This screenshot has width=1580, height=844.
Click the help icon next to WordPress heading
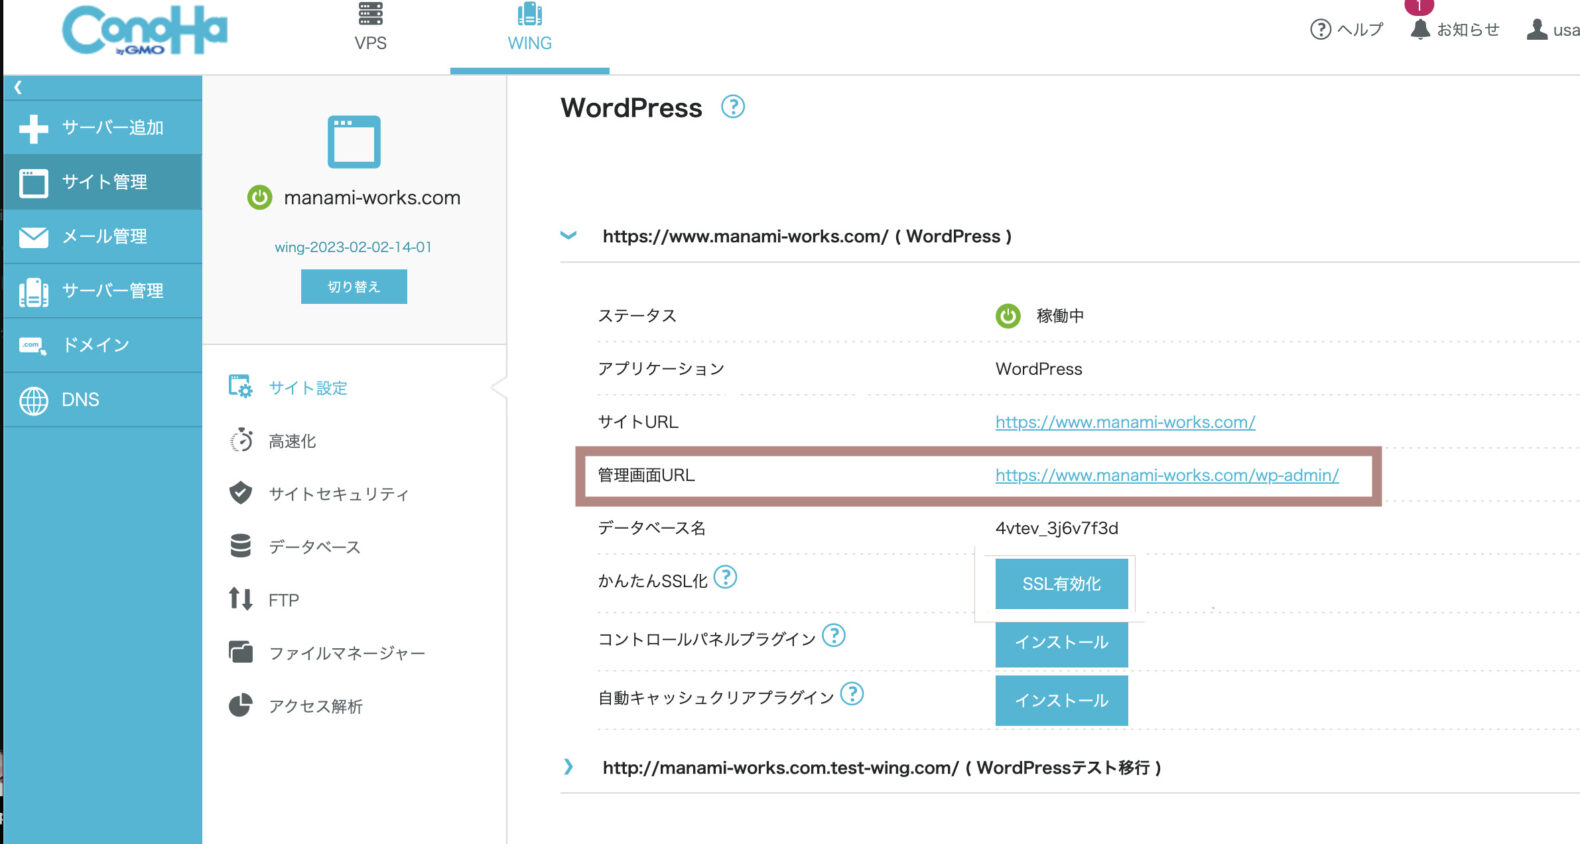(x=733, y=107)
